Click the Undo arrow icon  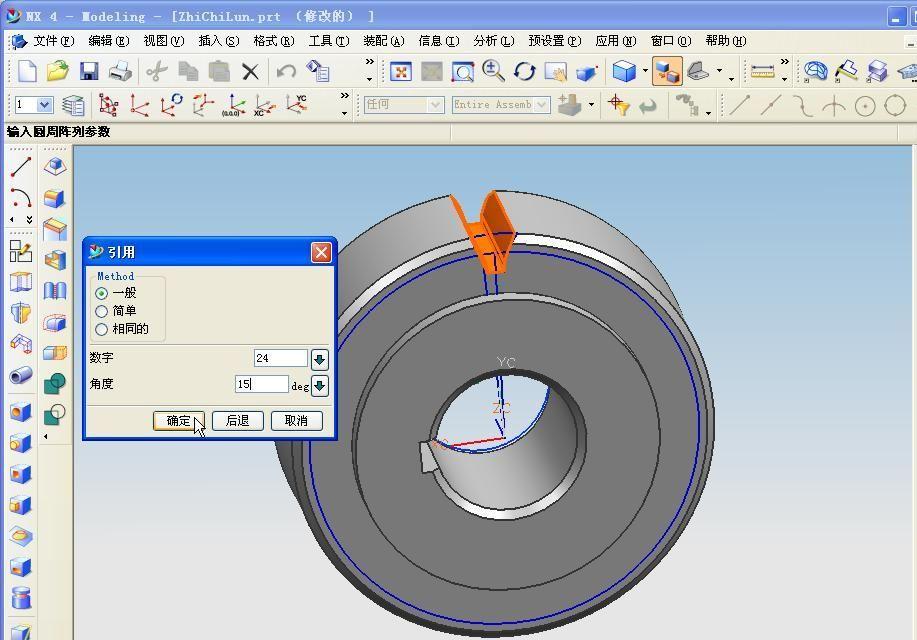tap(286, 71)
